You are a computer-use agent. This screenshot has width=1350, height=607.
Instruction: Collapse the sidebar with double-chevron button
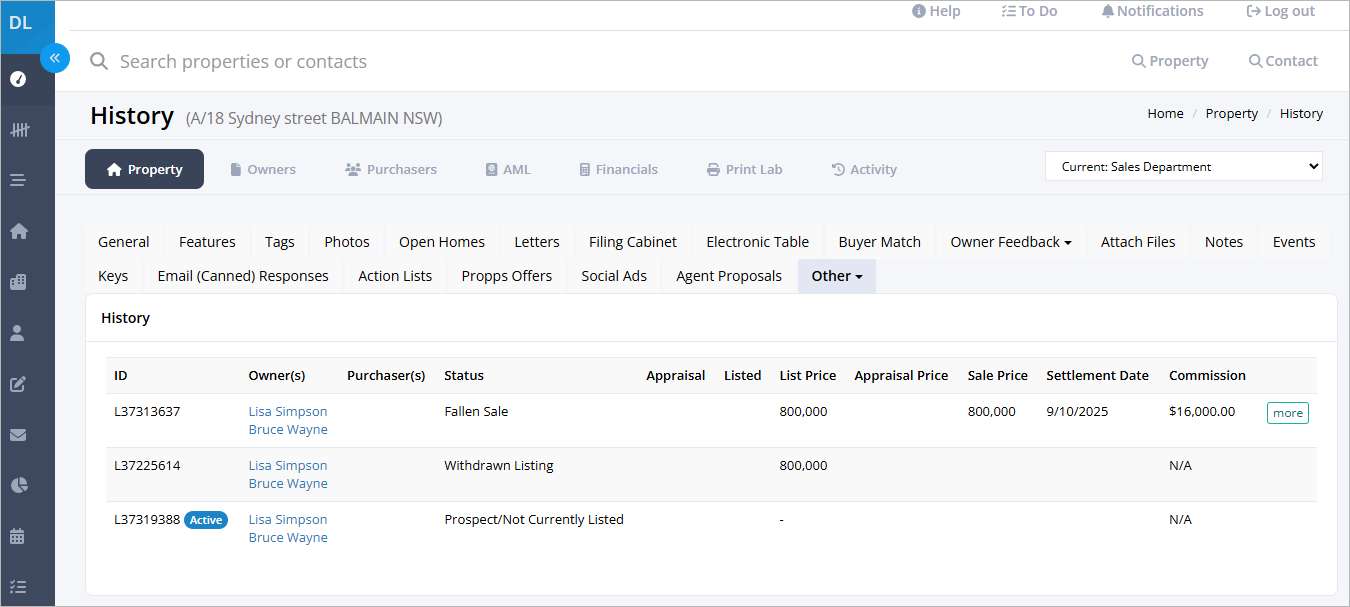(55, 58)
